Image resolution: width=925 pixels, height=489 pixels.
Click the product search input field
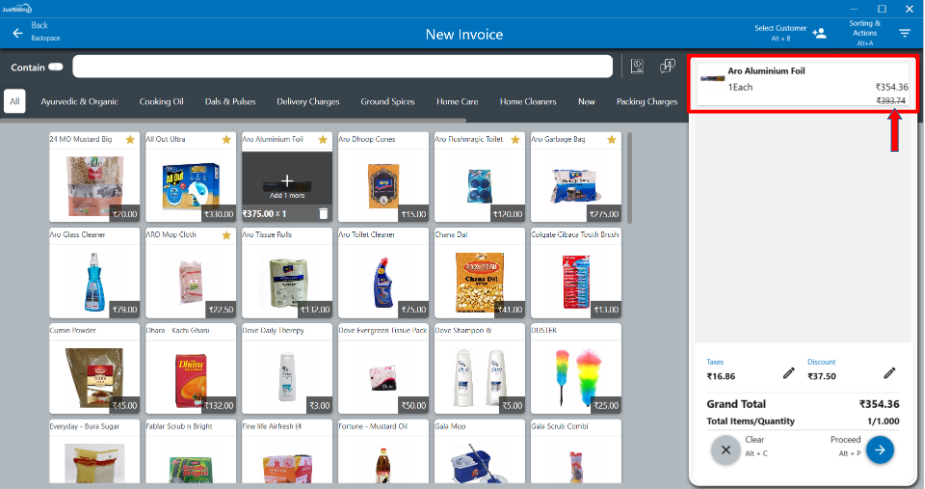click(x=342, y=67)
